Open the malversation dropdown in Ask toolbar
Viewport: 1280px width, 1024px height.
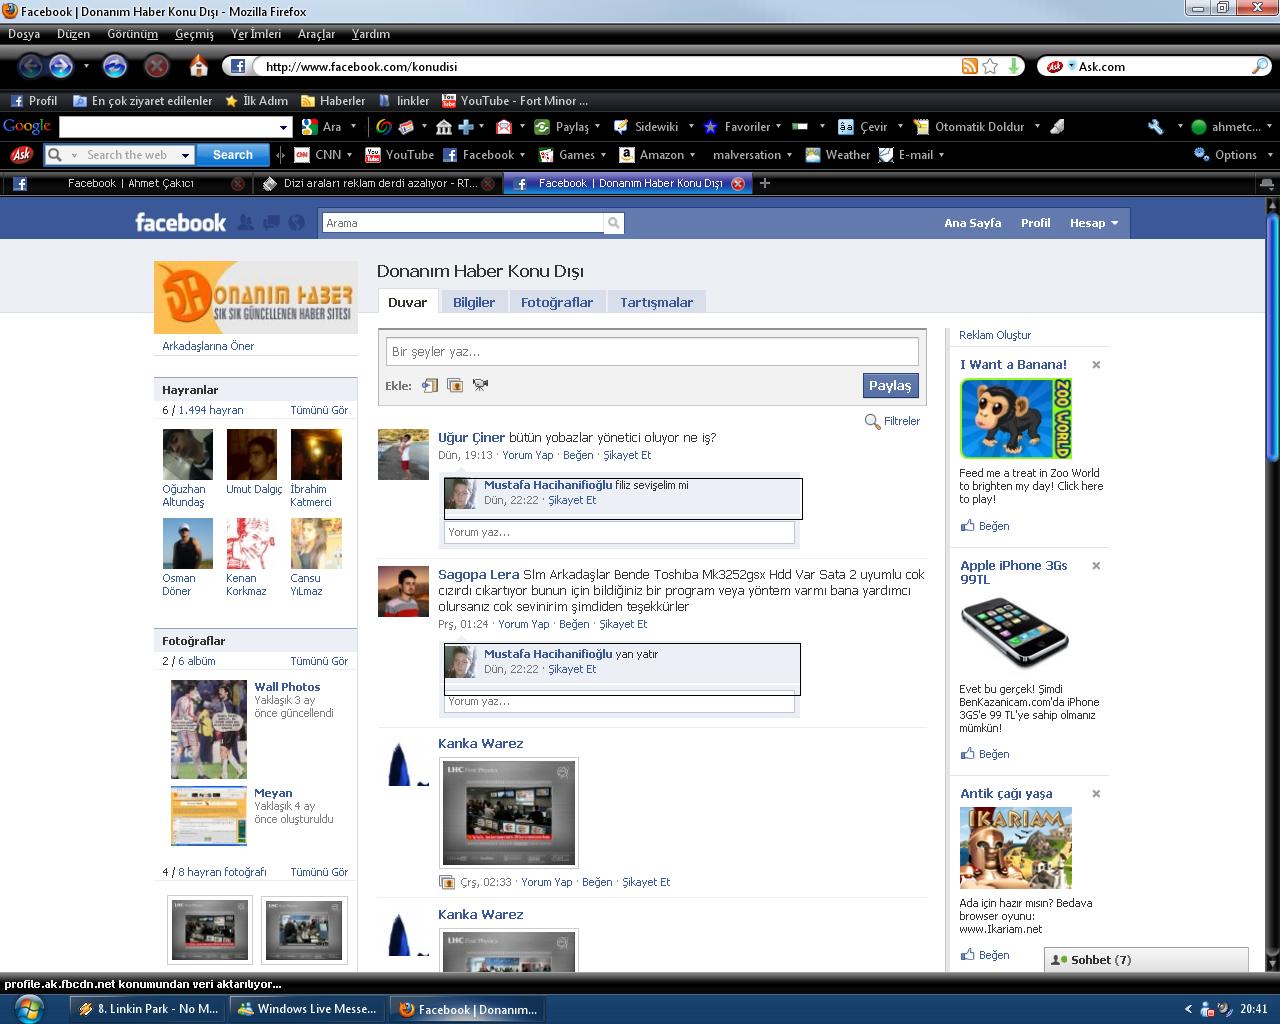pos(753,155)
